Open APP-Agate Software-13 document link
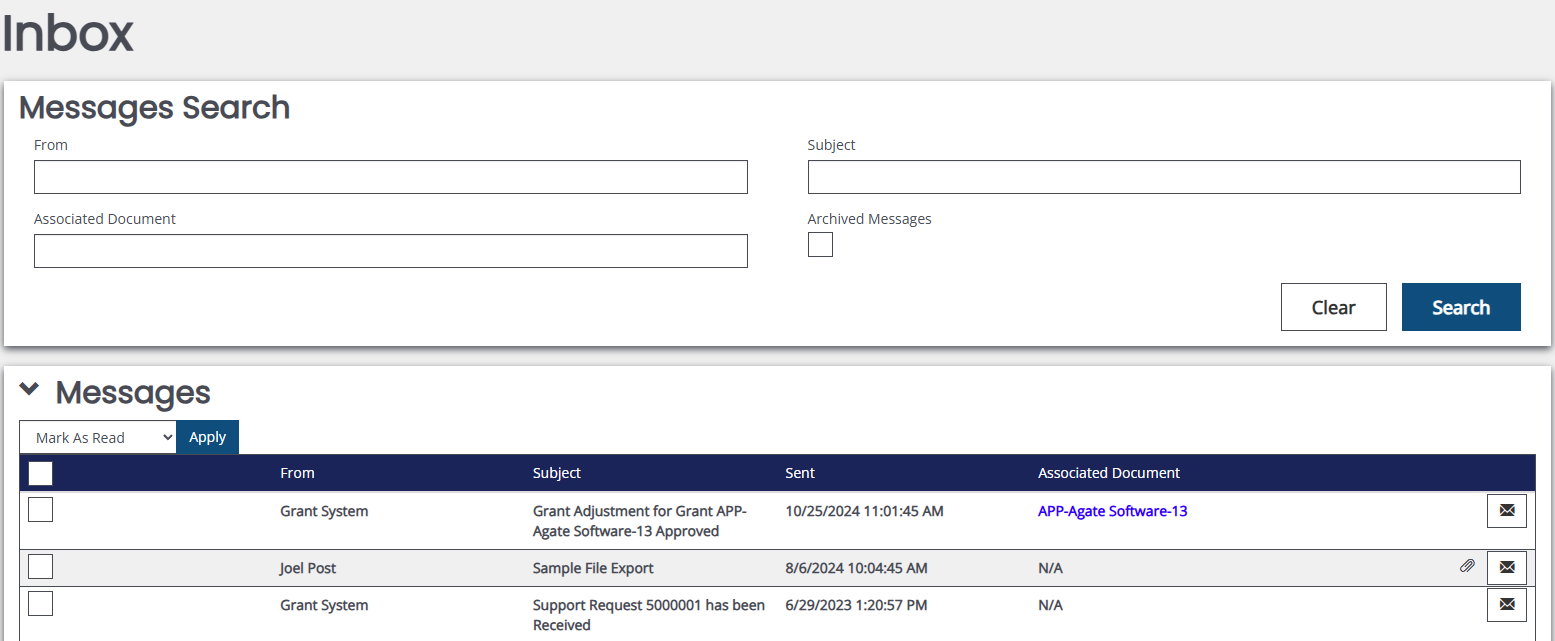This screenshot has height=641, width=1555. (x=1112, y=511)
